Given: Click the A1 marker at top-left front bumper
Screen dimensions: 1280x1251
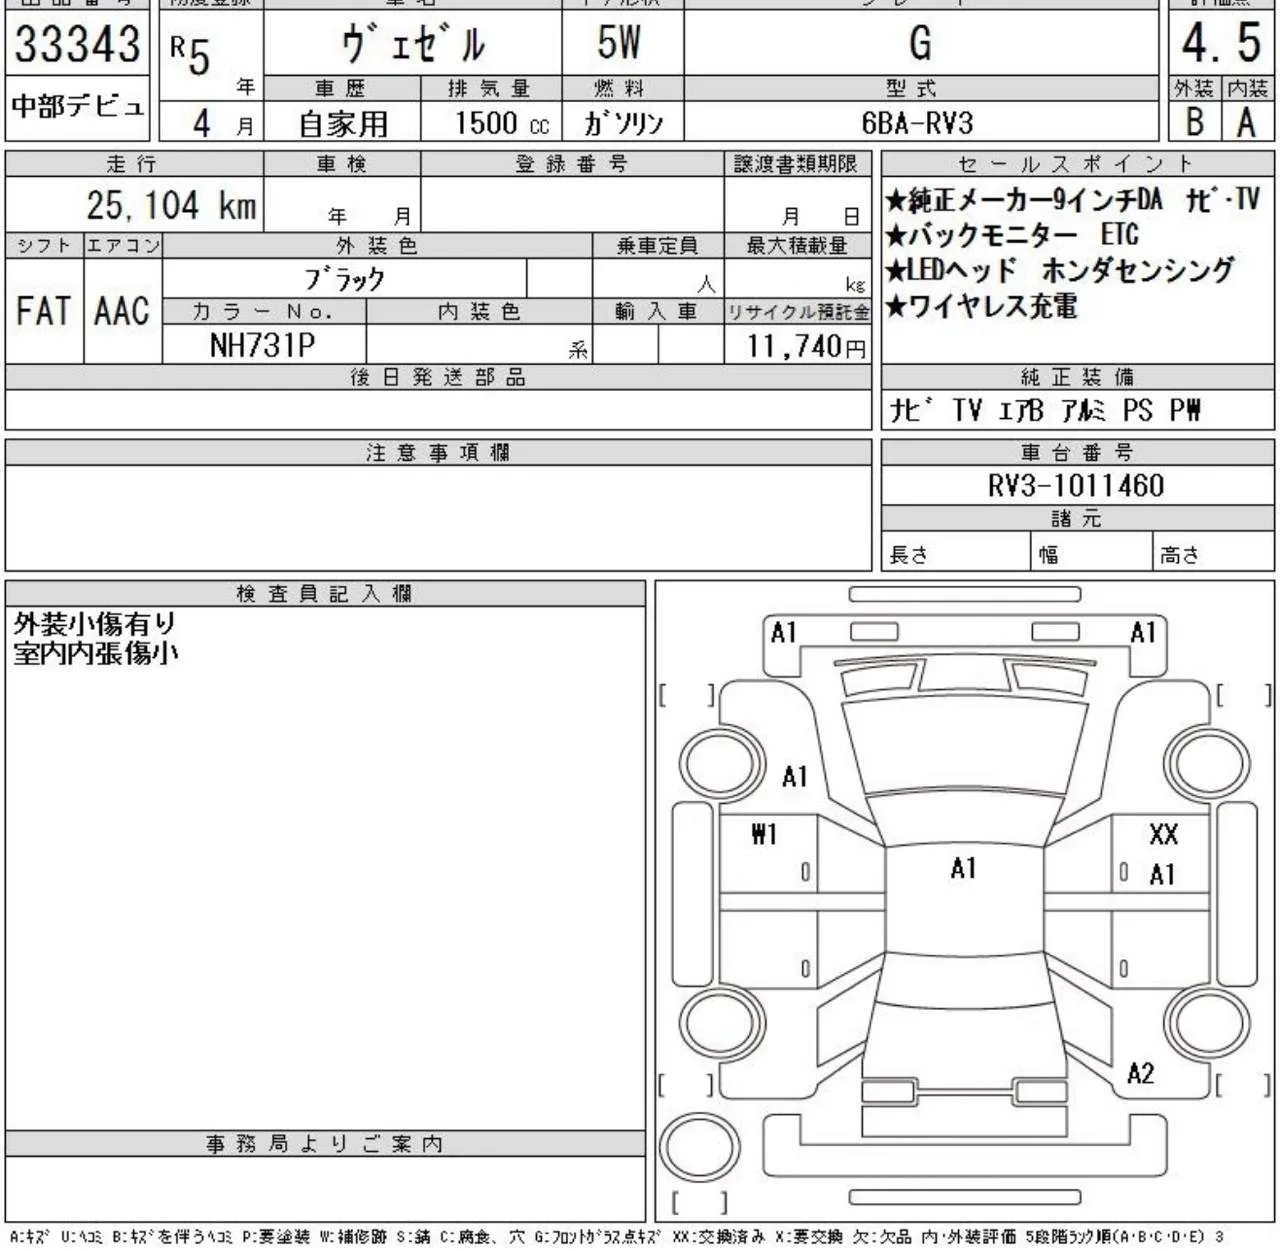Looking at the screenshot, I should (784, 633).
